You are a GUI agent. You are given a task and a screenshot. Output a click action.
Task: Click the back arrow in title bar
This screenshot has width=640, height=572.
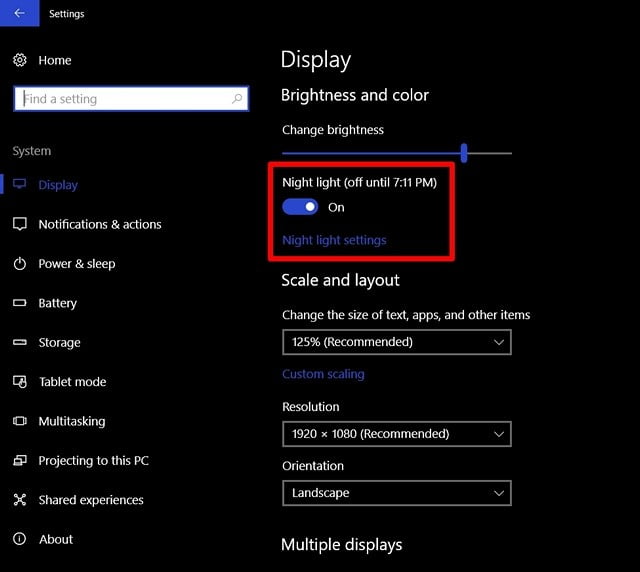tap(19, 14)
